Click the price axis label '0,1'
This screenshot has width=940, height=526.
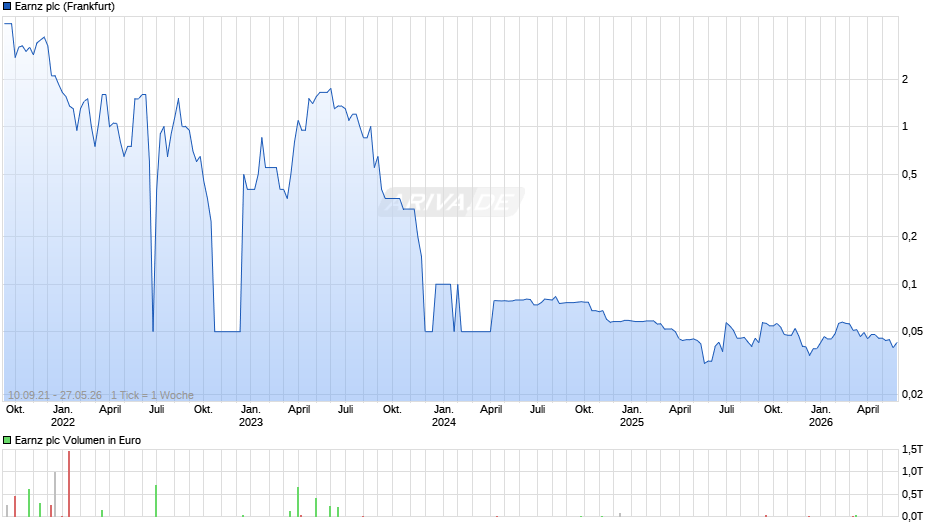point(909,284)
